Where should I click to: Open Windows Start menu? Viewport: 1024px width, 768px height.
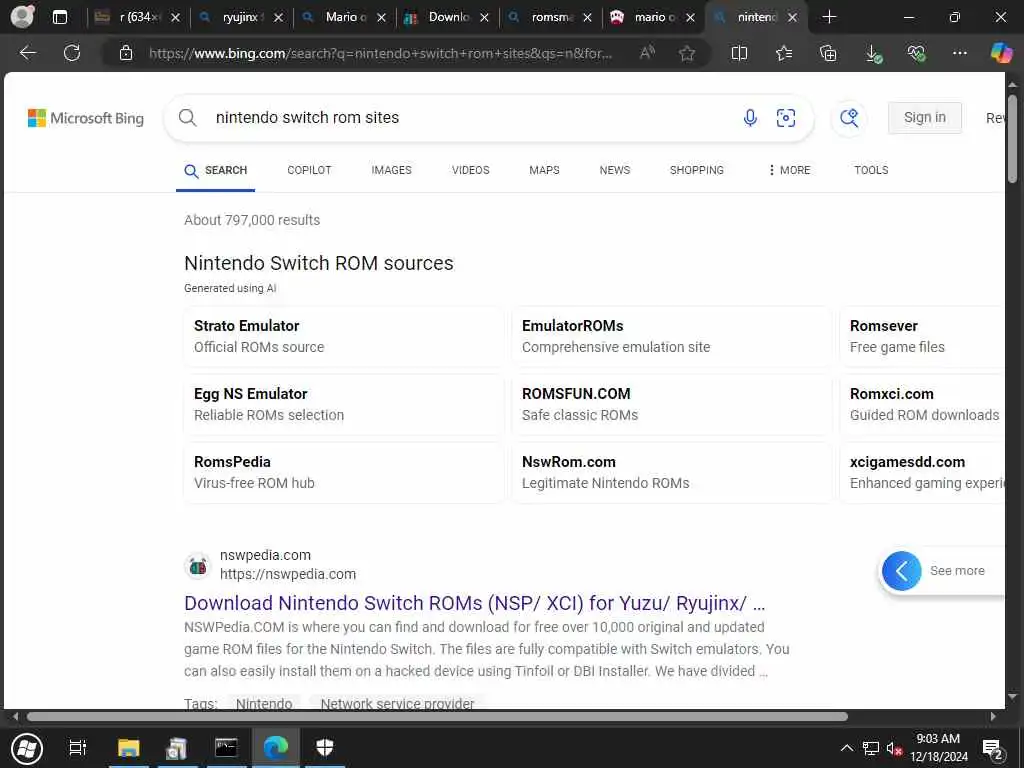pos(27,748)
